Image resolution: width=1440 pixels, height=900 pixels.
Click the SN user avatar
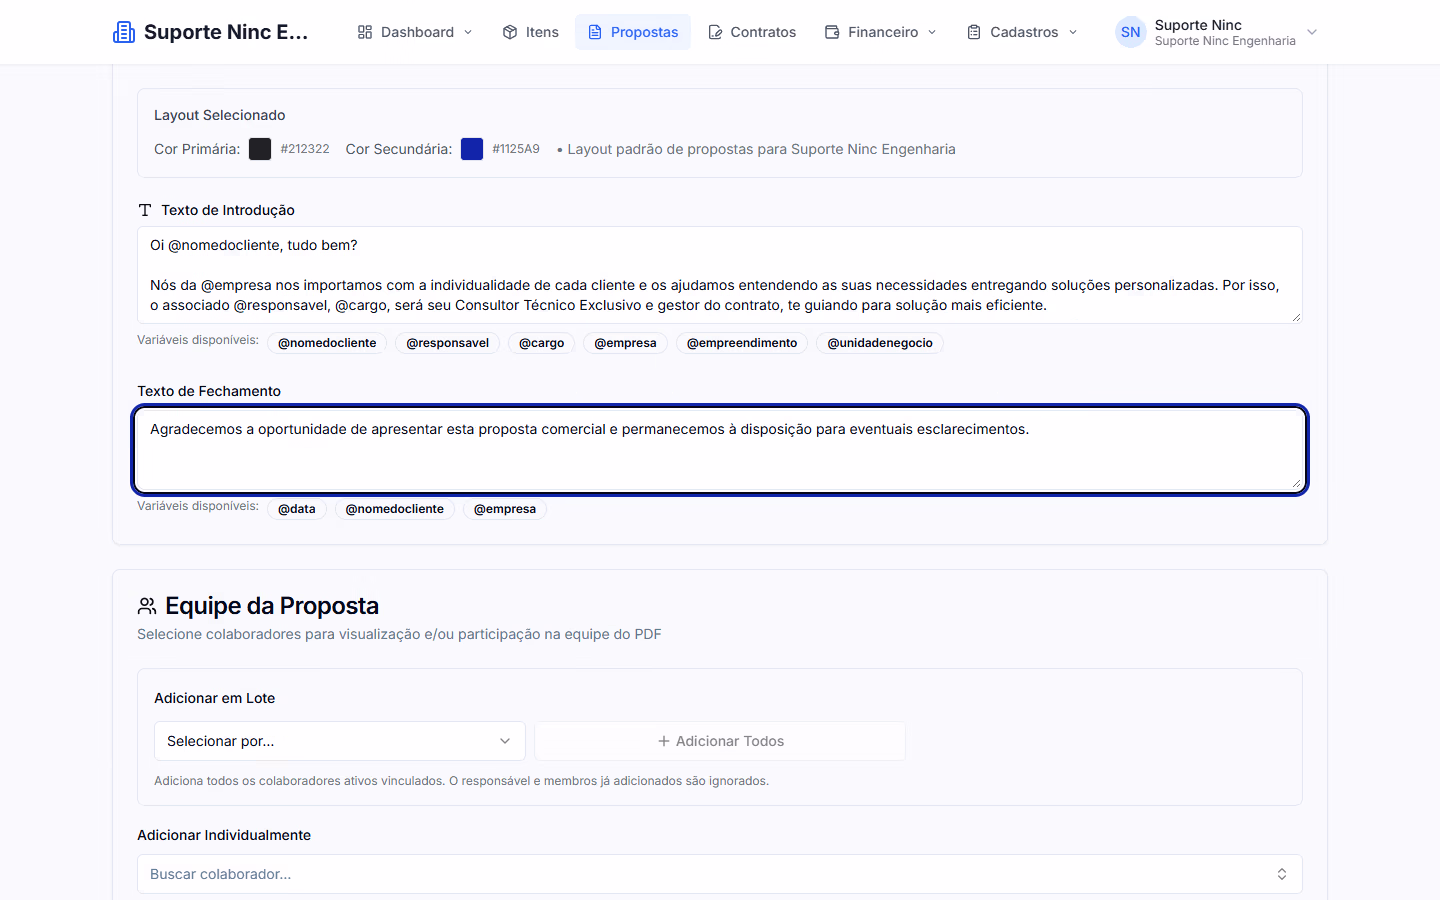pos(1131,32)
